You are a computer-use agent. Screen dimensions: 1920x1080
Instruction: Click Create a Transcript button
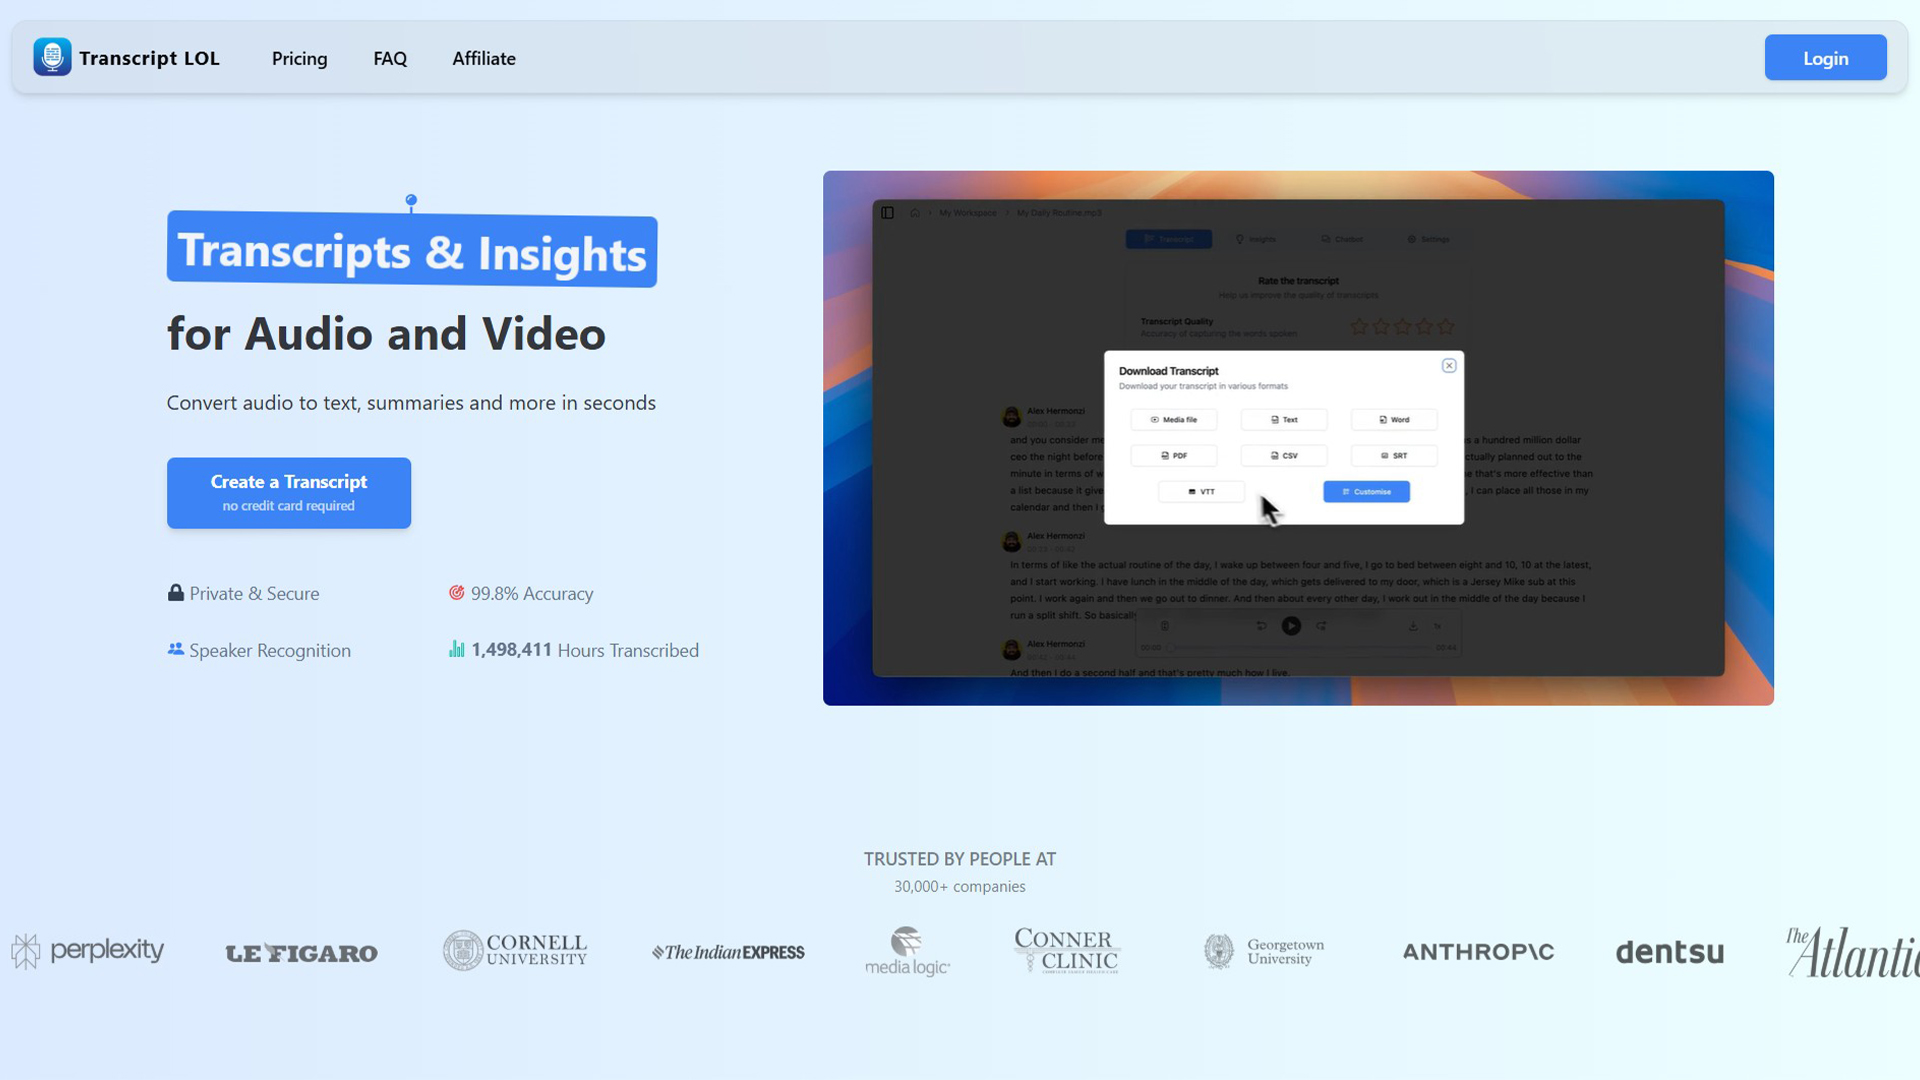pos(289,493)
